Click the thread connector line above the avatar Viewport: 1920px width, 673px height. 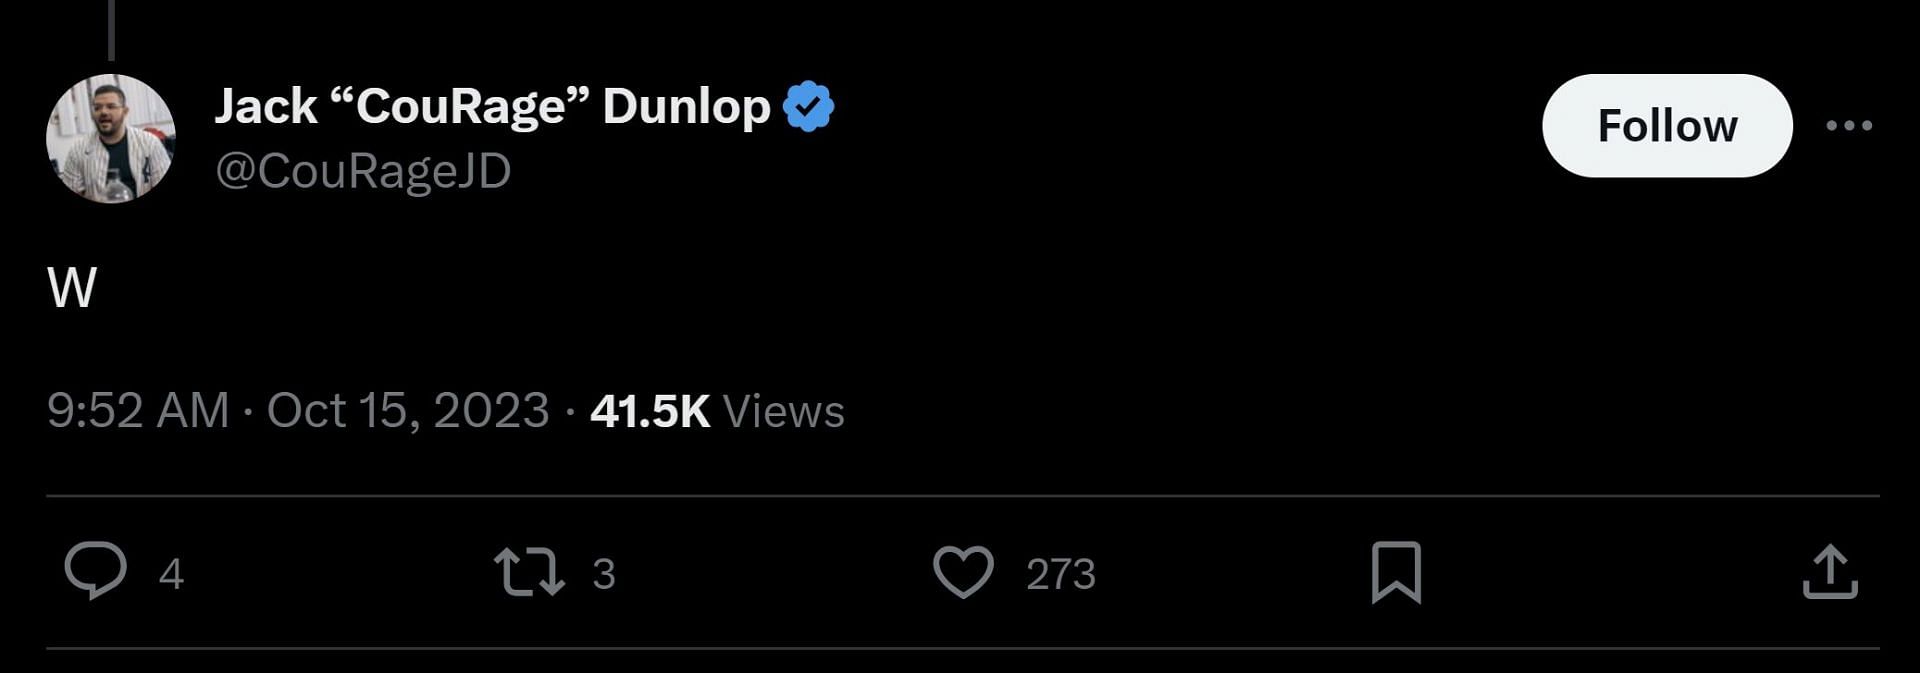[111, 30]
